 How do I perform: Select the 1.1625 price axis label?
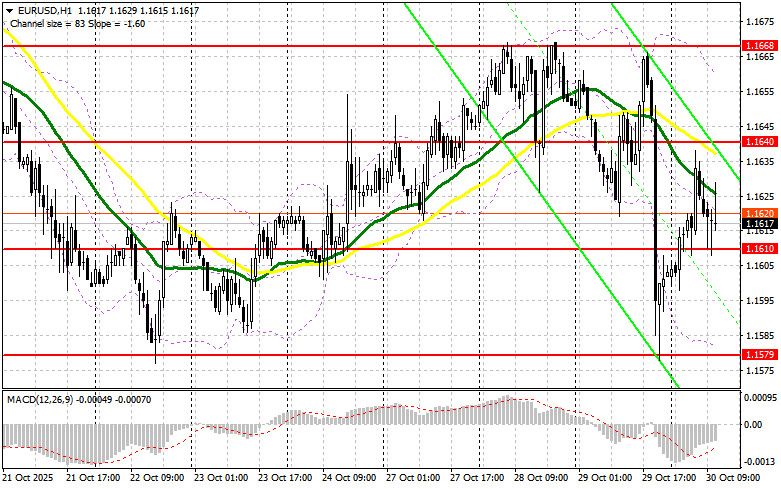point(761,196)
